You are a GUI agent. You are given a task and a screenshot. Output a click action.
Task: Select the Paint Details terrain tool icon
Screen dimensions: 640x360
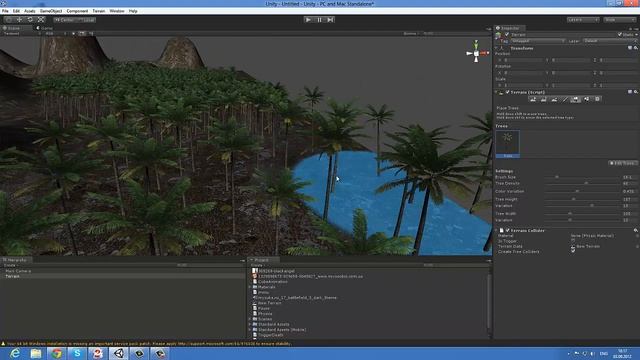point(587,99)
